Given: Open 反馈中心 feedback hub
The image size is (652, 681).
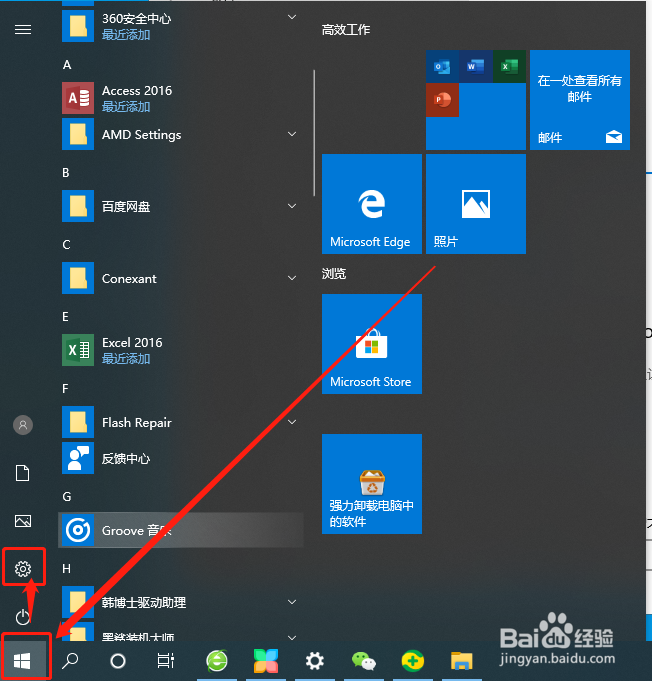Looking at the screenshot, I should [x=180, y=458].
